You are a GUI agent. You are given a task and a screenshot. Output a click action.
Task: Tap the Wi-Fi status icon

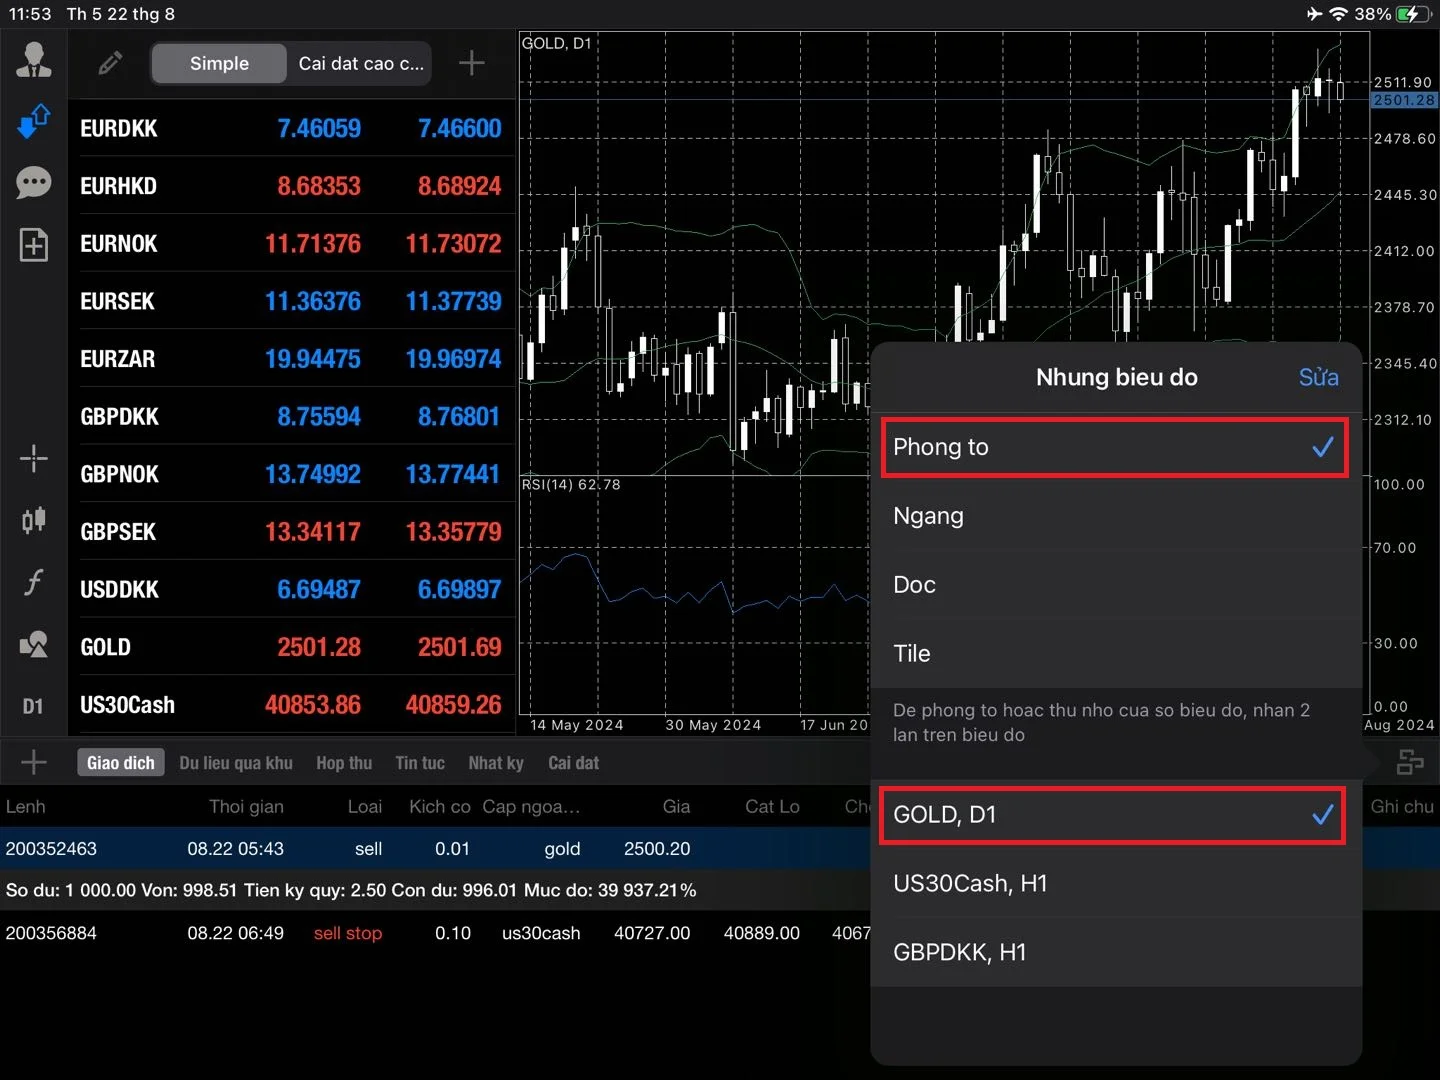tap(1339, 14)
